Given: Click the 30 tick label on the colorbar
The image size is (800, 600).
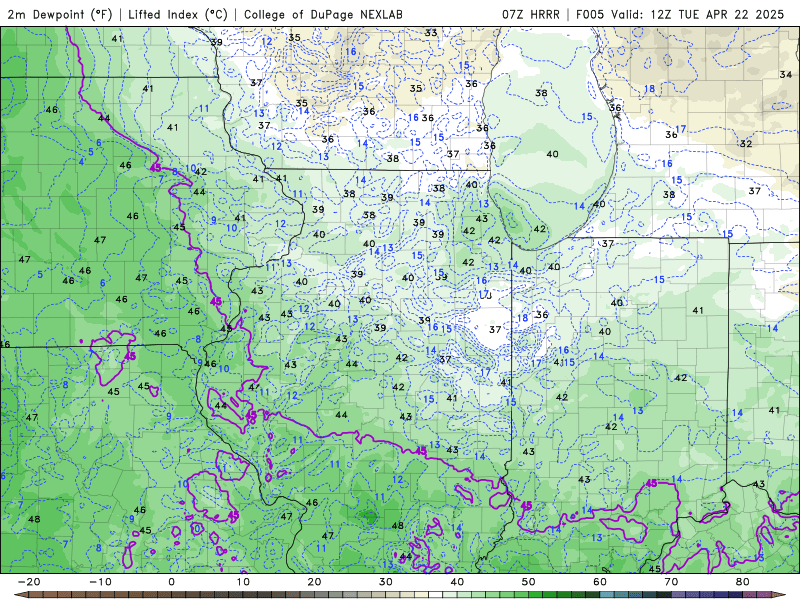Looking at the screenshot, I should 386,582.
